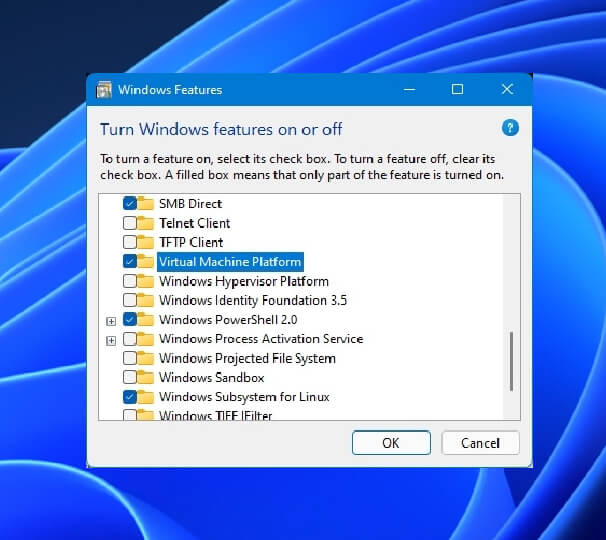Click the features list vertical scrollbar thumb
The height and width of the screenshot is (540, 606).
511,361
